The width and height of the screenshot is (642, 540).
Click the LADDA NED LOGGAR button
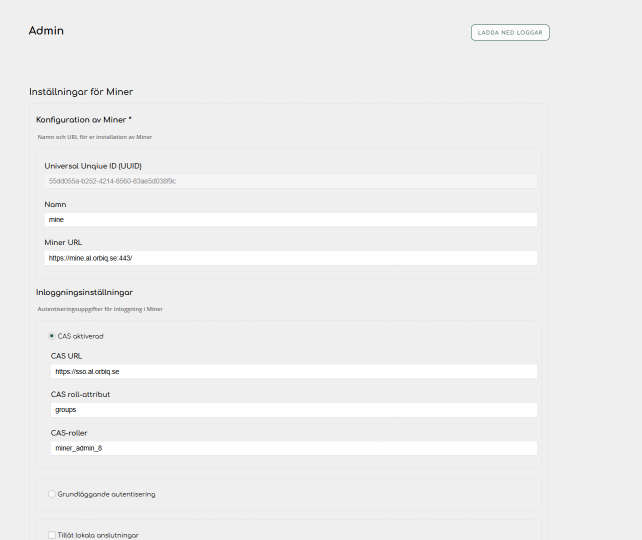point(510,32)
